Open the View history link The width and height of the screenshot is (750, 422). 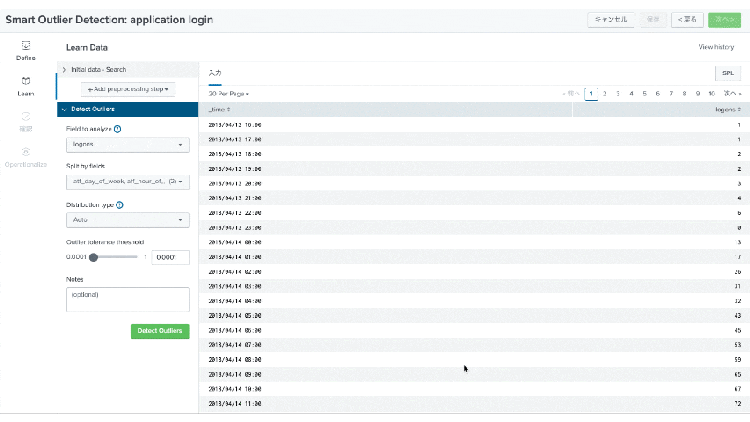(716, 47)
